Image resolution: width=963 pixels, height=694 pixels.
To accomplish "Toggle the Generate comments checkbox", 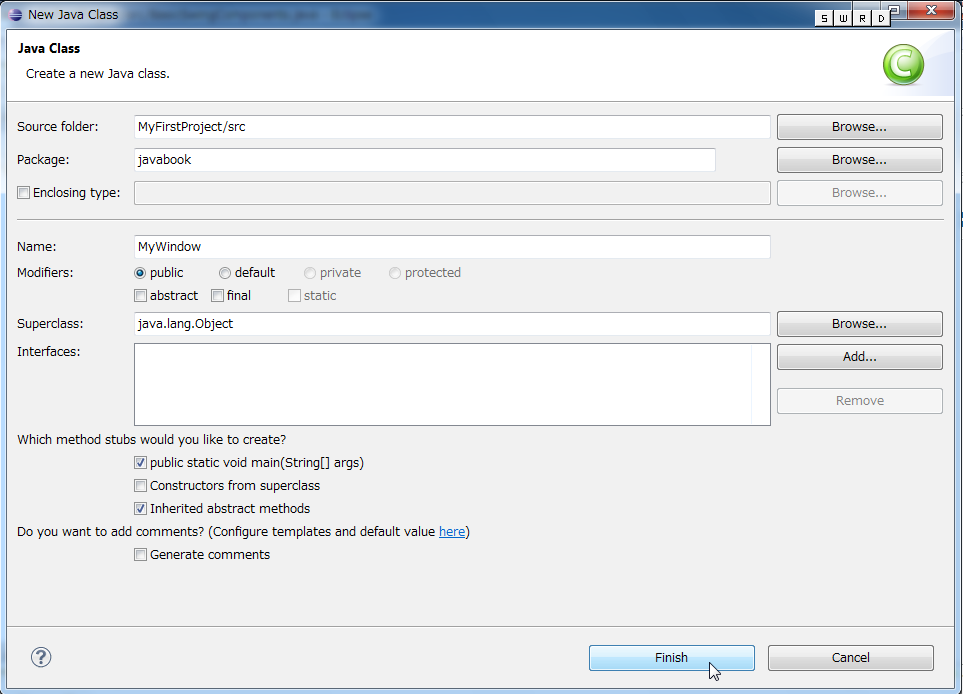I will pyautogui.click(x=140, y=555).
